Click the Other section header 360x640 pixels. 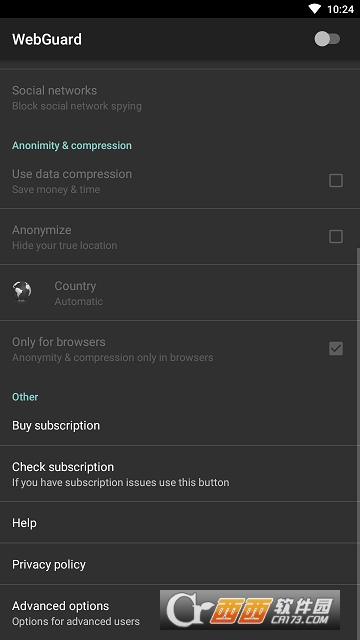click(x=25, y=397)
